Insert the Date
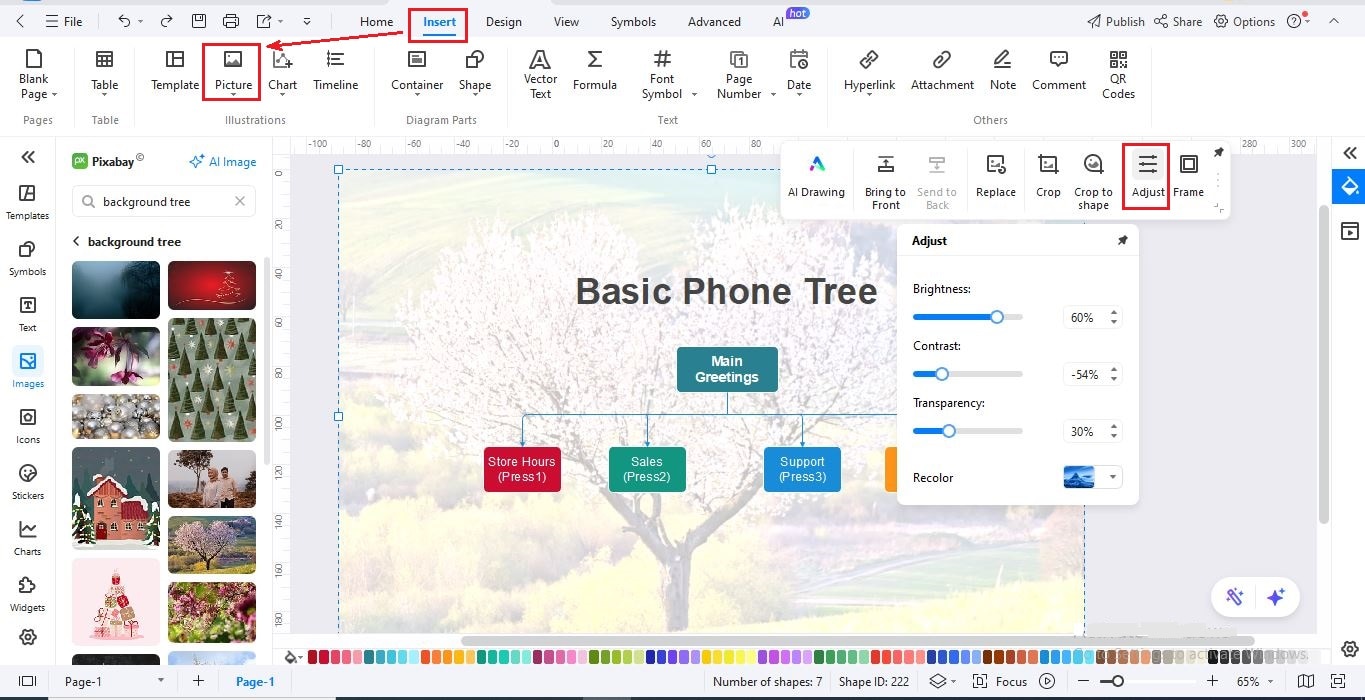The width and height of the screenshot is (1365, 700). point(798,72)
